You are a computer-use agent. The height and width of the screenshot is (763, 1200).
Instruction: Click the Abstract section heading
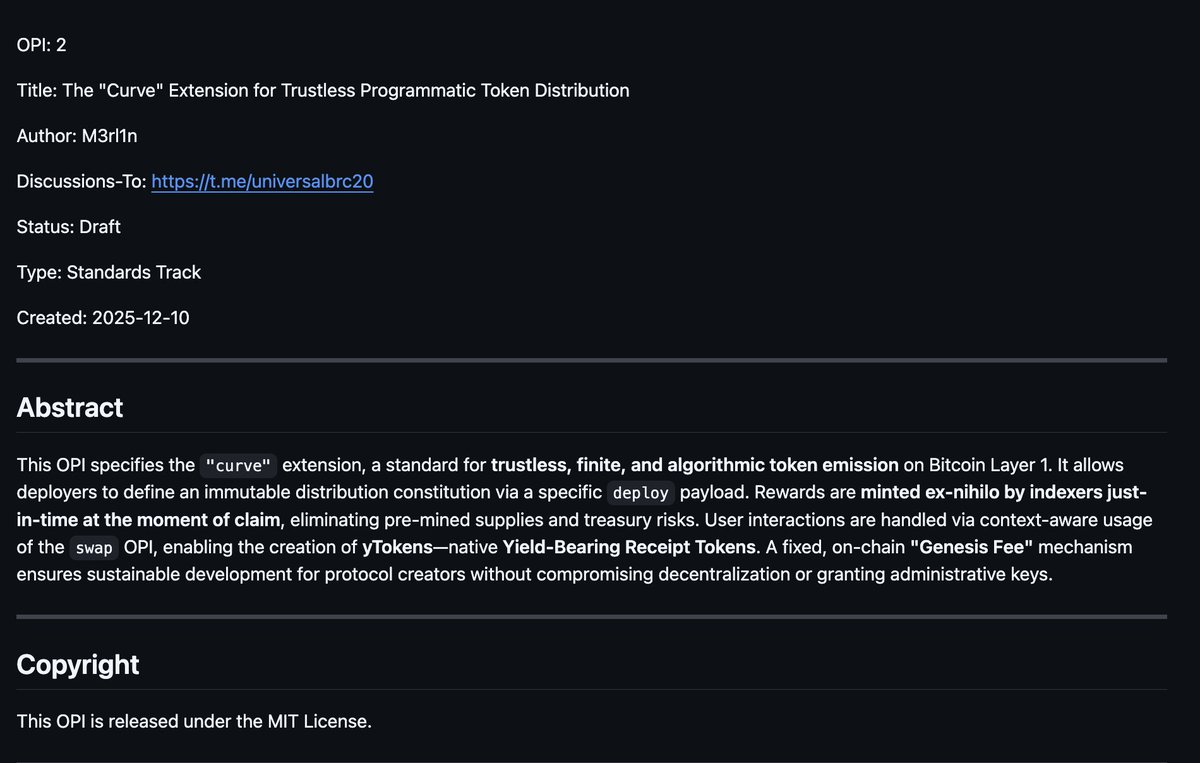tap(69, 407)
